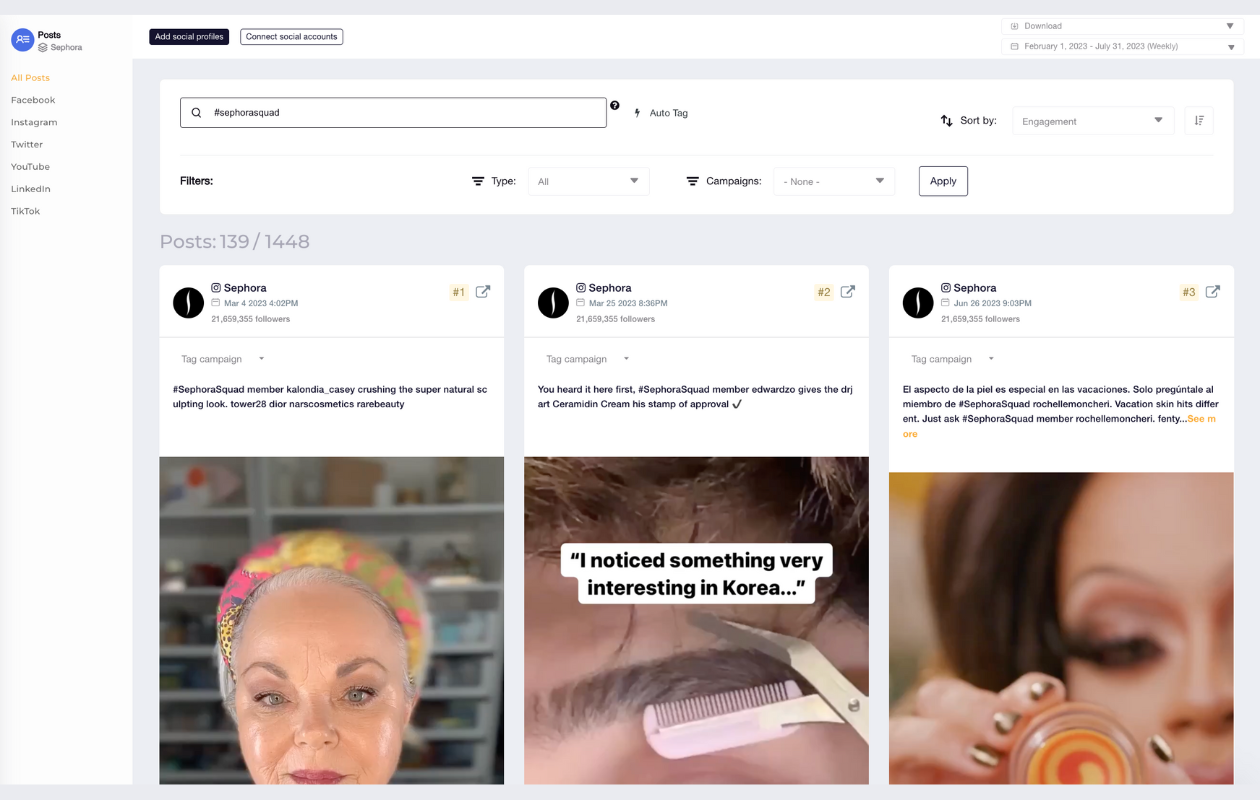The height and width of the screenshot is (800, 1260).
Task: Open the Sort by Engagement dropdown
Action: pos(1093,121)
